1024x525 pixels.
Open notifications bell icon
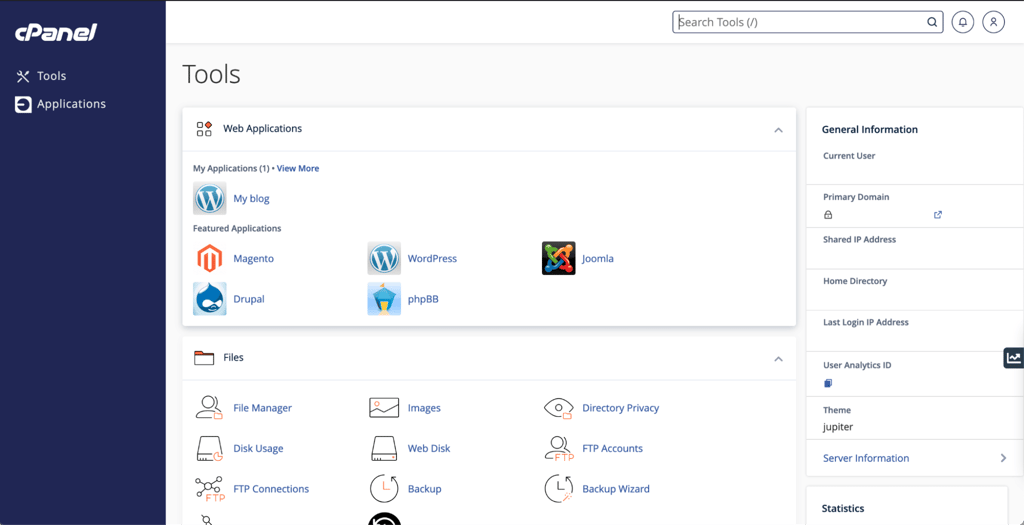pos(963,22)
